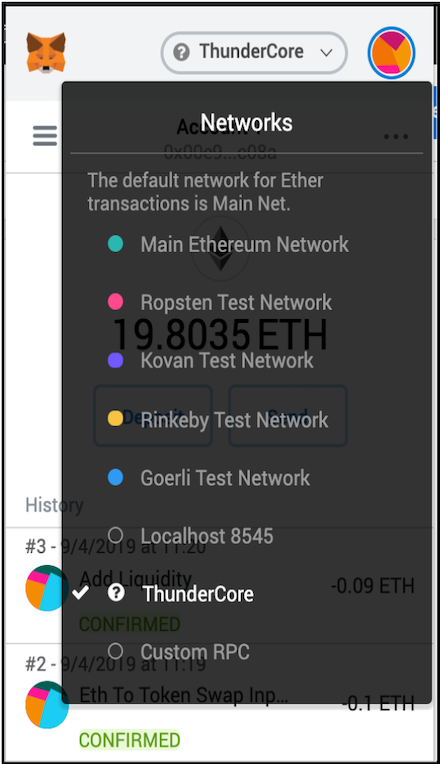The width and height of the screenshot is (440, 764).
Task: Select the ThunderCore question mark network entry
Action: [x=180, y=593]
